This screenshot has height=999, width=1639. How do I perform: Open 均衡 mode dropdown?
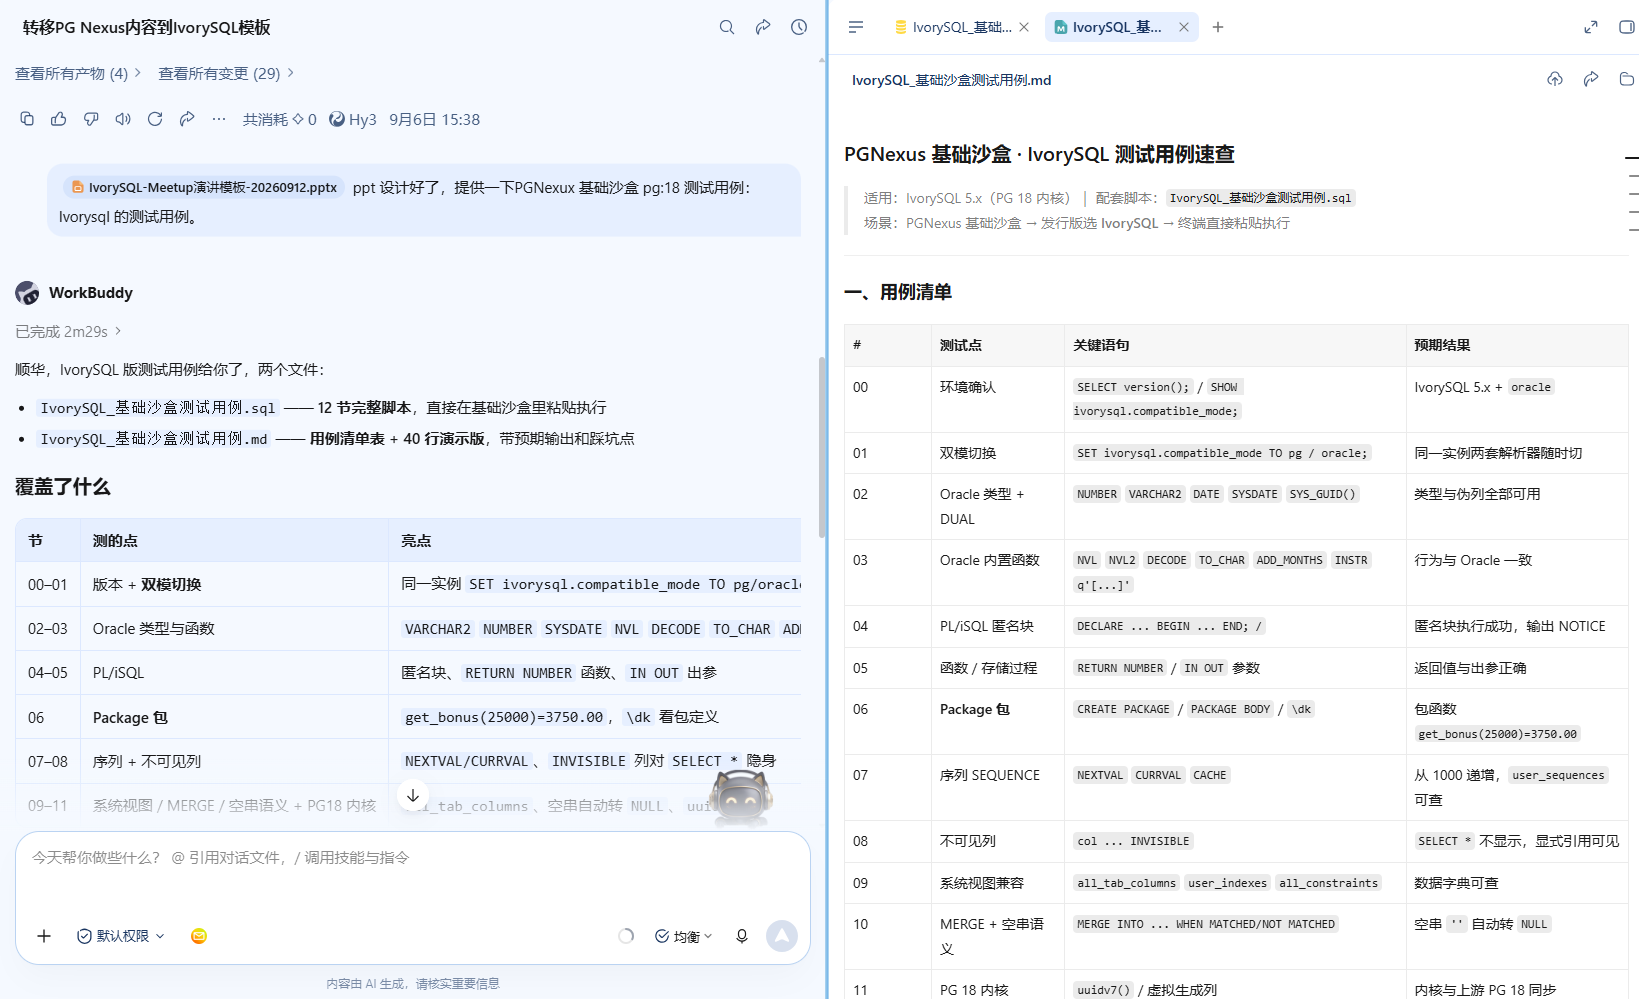(x=684, y=936)
